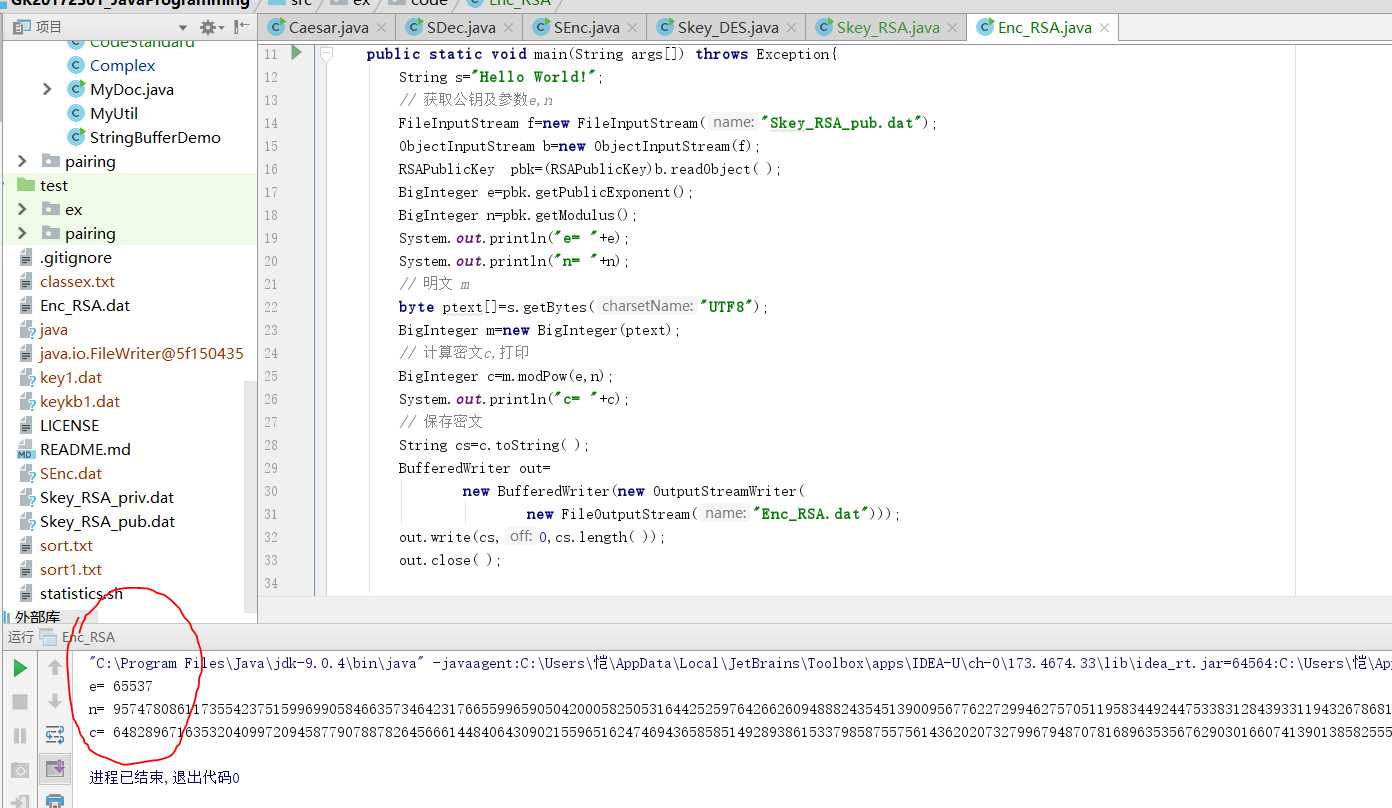Select 外部库 external libraries node
1392x808 pixels.
[x=37, y=617]
